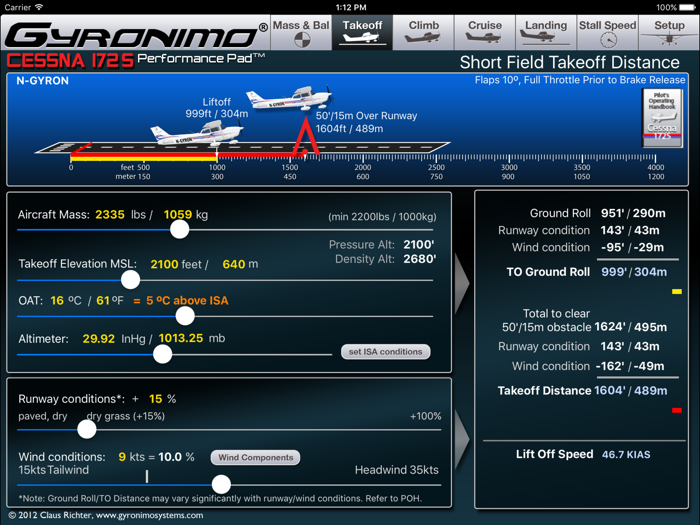700x525 pixels.
Task: Click the red takeoff distance legend square
Action: click(677, 410)
